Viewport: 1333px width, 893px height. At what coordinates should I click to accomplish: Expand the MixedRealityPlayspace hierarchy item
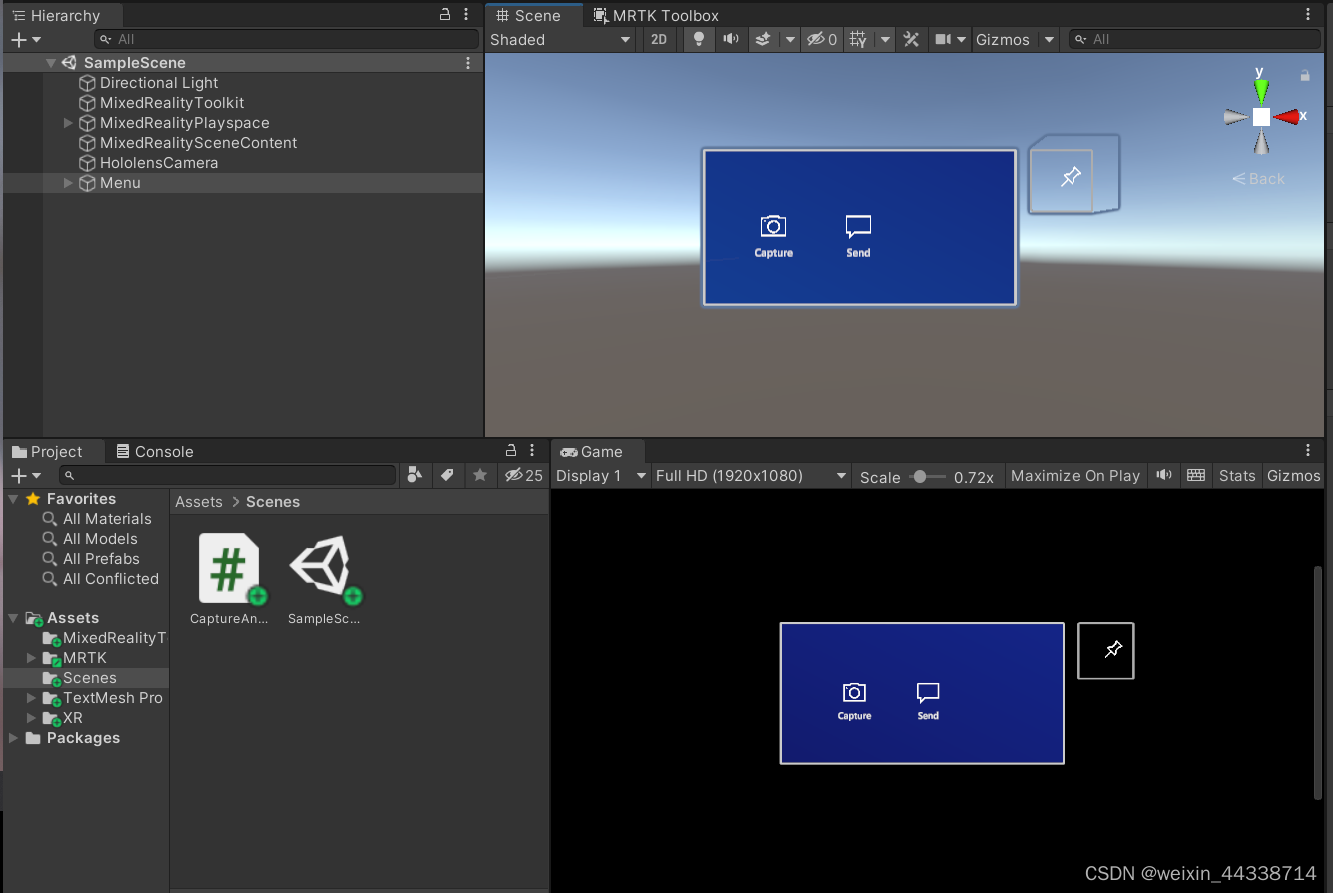click(67, 122)
